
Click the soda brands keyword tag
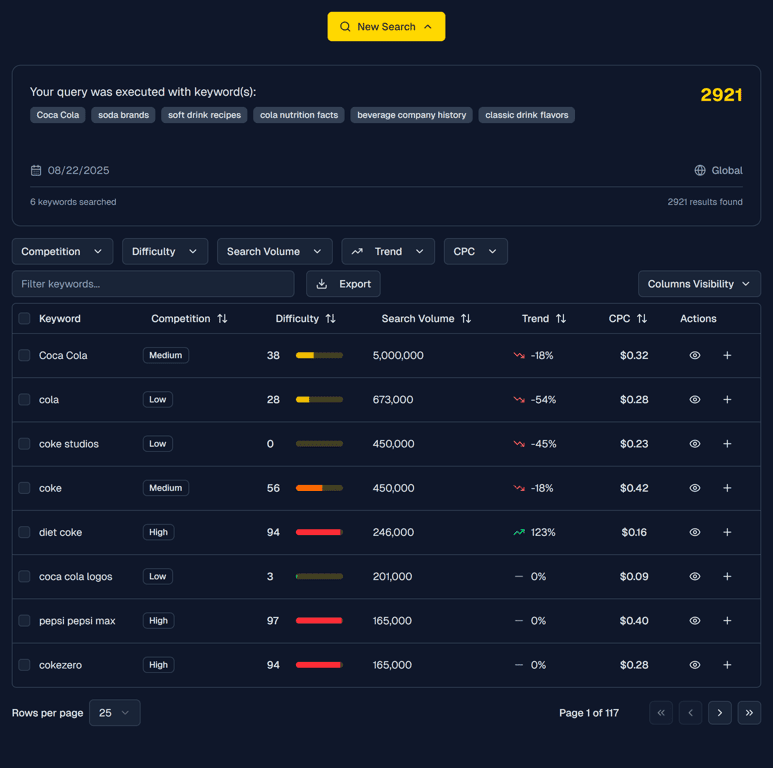point(123,115)
